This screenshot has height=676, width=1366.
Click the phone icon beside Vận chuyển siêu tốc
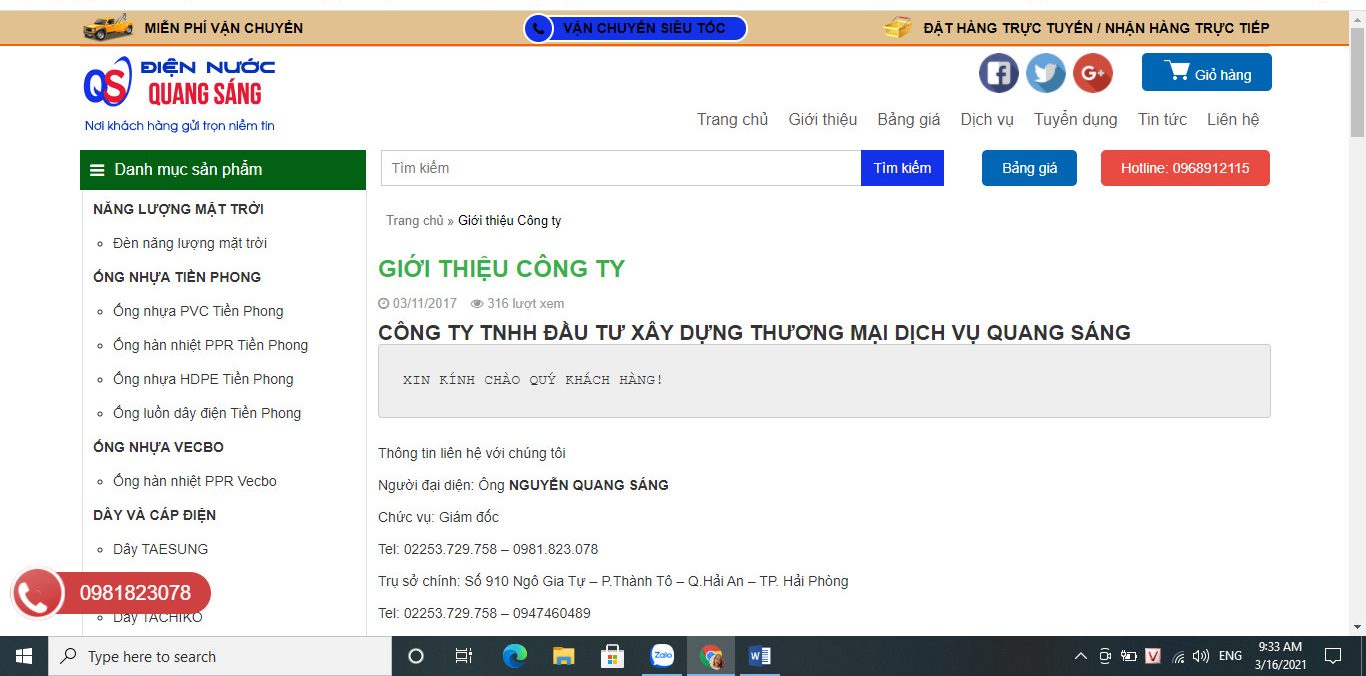click(539, 28)
